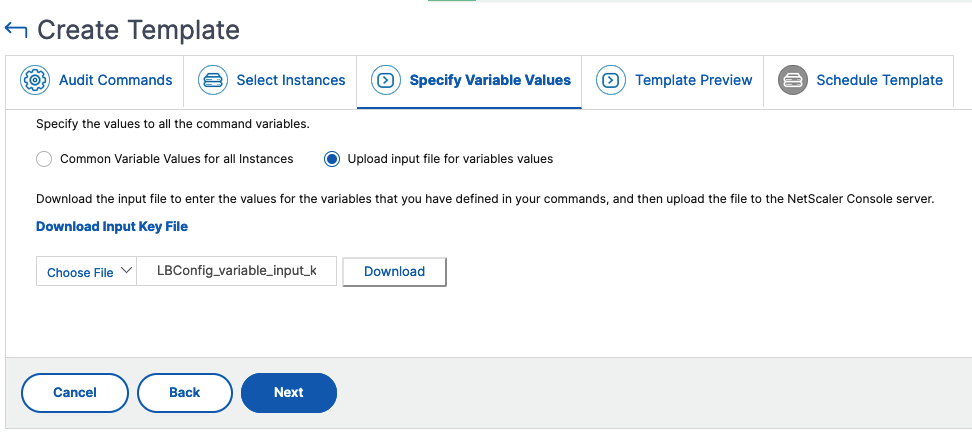This screenshot has height=439, width=972.
Task: Switch to the Select Instances tab
Action: pyautogui.click(x=270, y=81)
